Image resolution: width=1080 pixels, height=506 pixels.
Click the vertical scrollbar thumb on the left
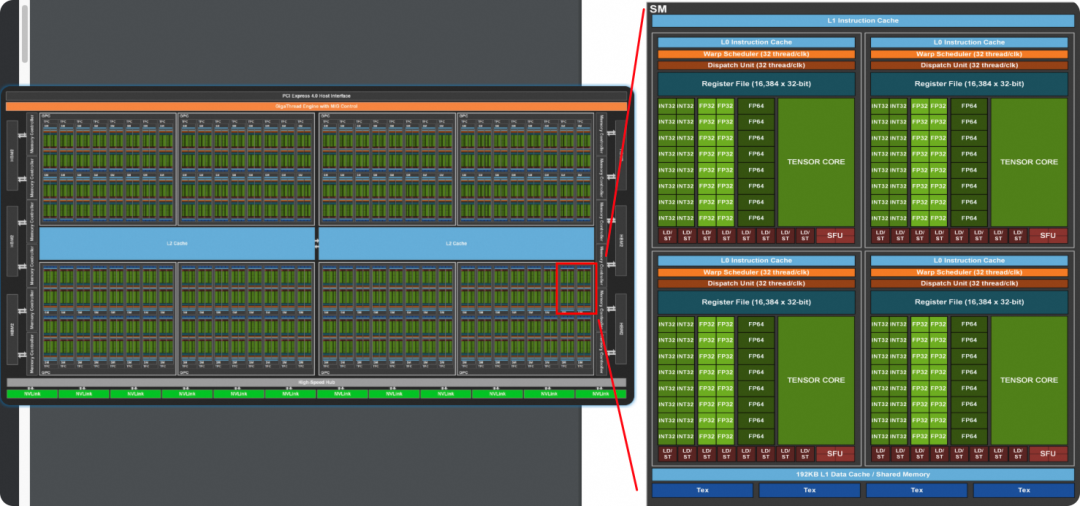(x=24, y=33)
